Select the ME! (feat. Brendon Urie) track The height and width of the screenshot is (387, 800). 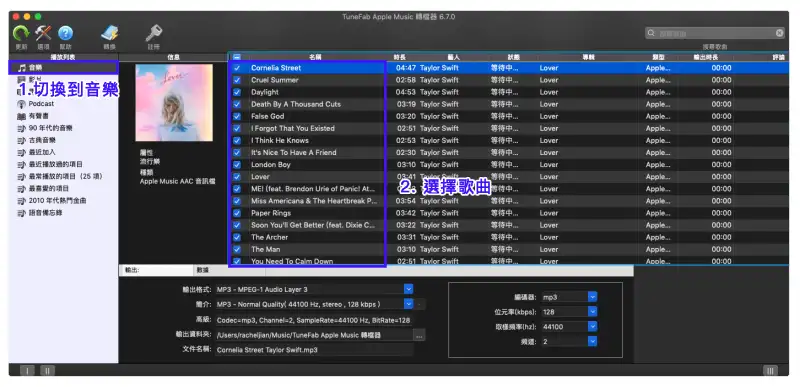pos(313,189)
